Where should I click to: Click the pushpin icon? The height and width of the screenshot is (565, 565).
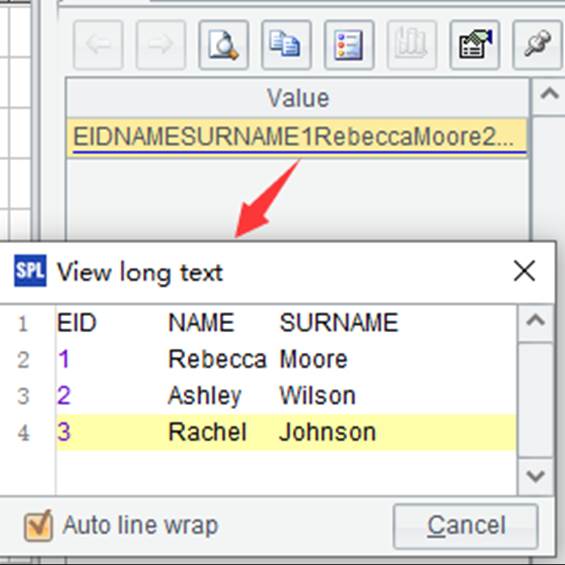pos(537,45)
